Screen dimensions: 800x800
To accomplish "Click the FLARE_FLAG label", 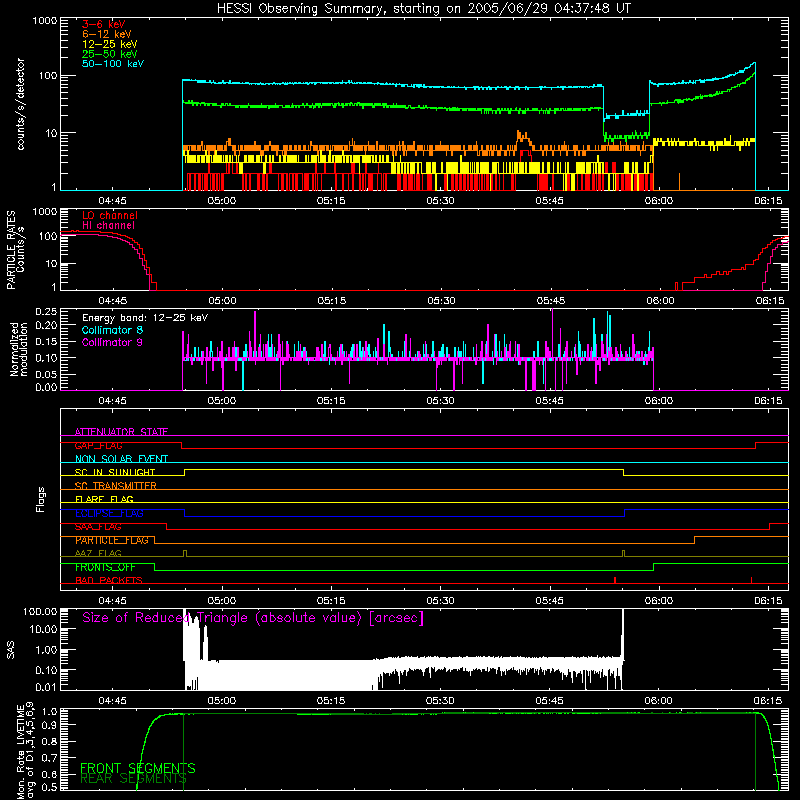I will [x=104, y=499].
